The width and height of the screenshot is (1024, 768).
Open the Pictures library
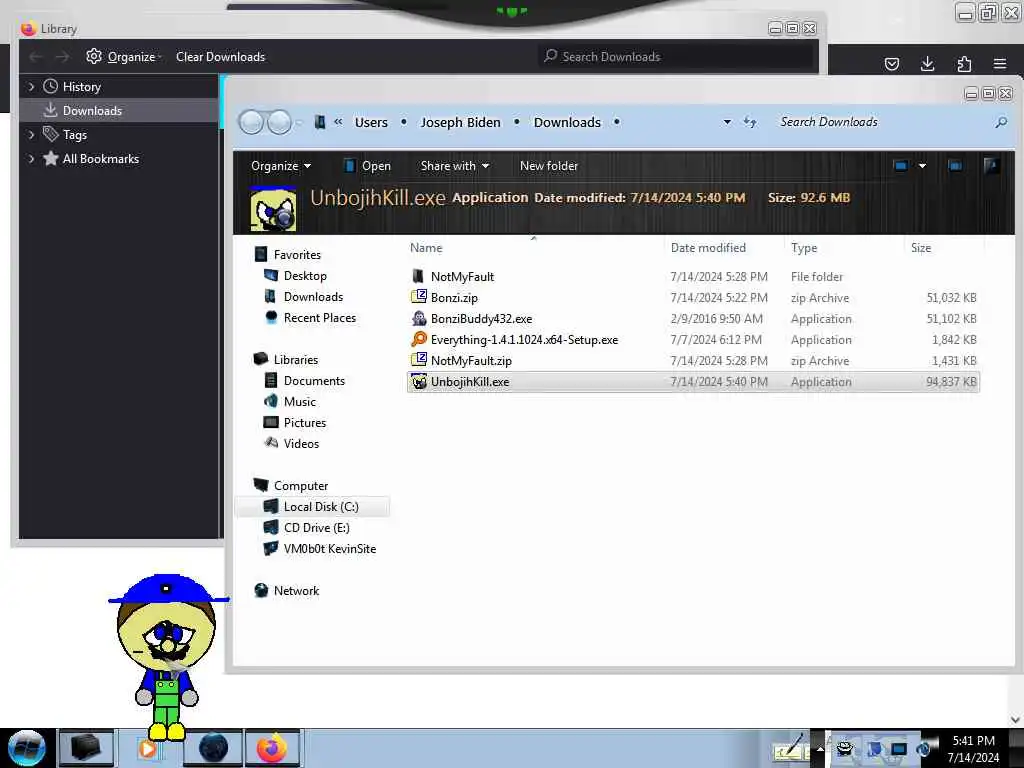click(305, 423)
